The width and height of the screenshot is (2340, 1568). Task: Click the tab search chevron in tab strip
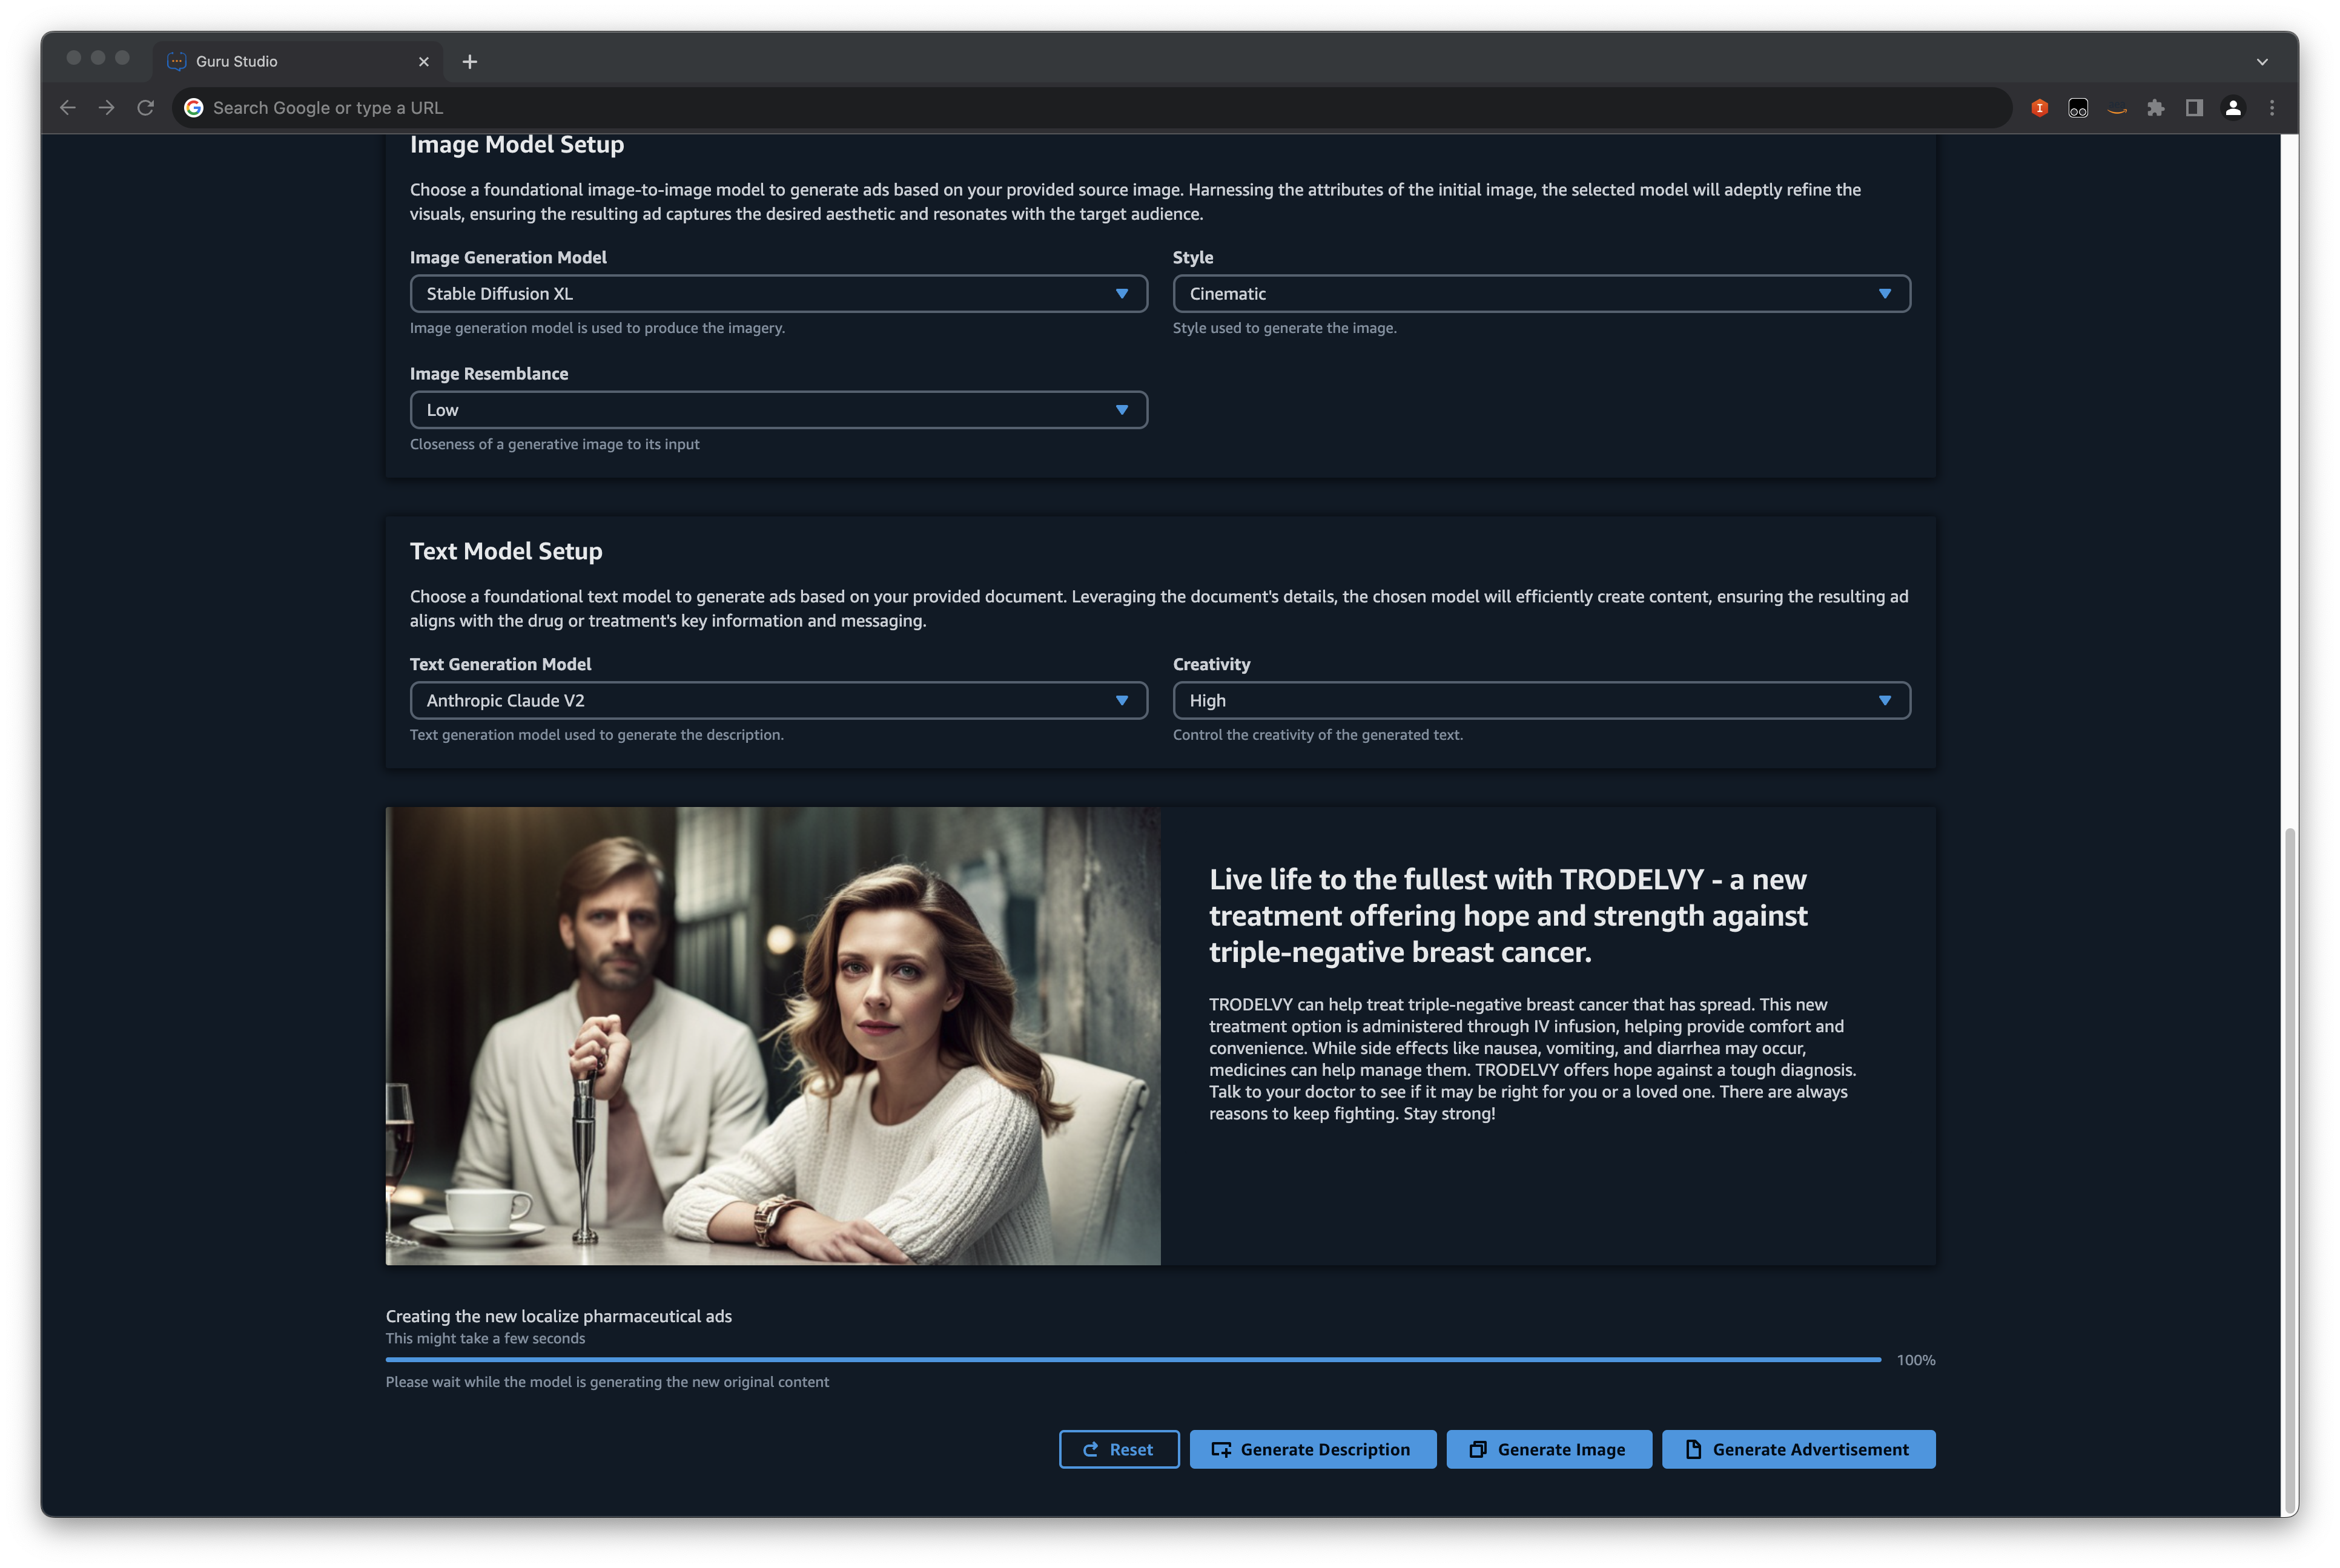click(x=2262, y=62)
